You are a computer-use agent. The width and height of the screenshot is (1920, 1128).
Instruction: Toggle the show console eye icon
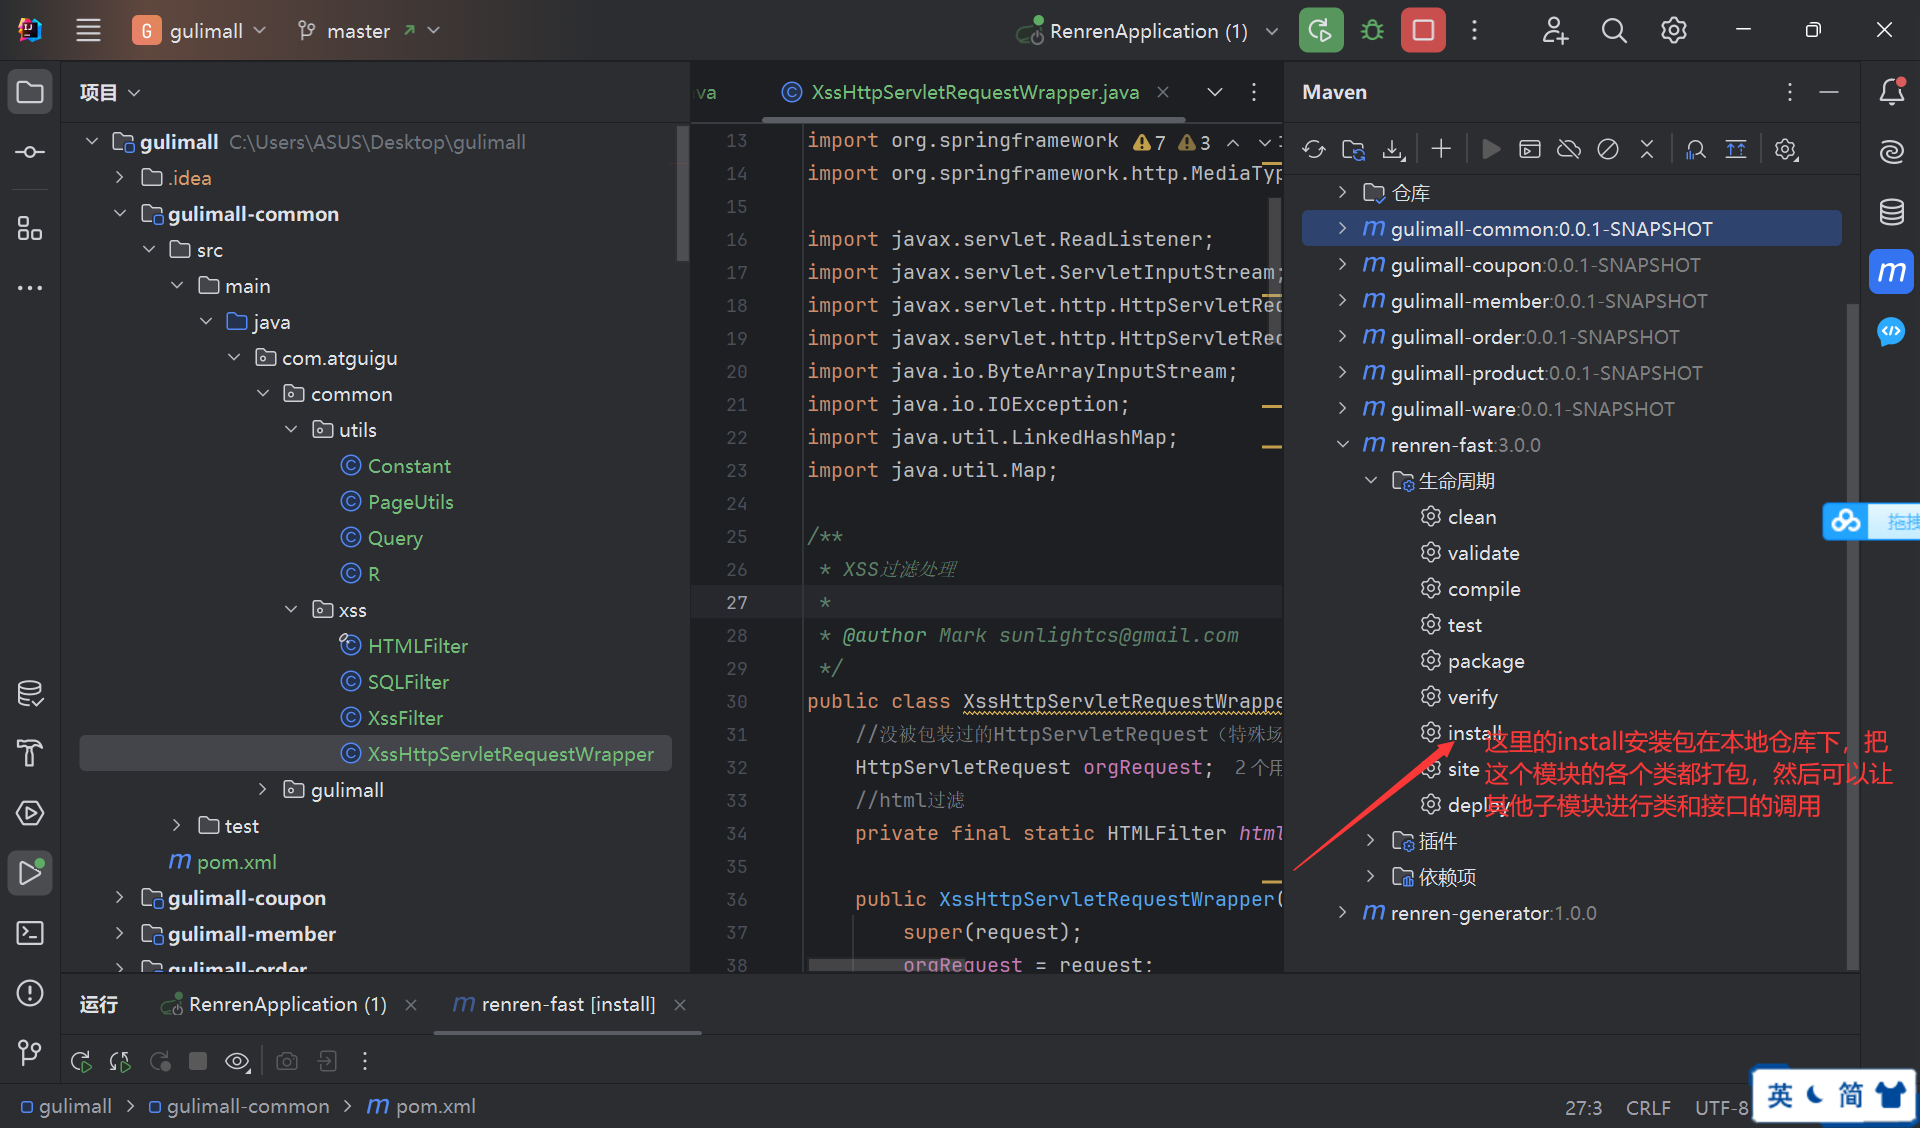(237, 1061)
